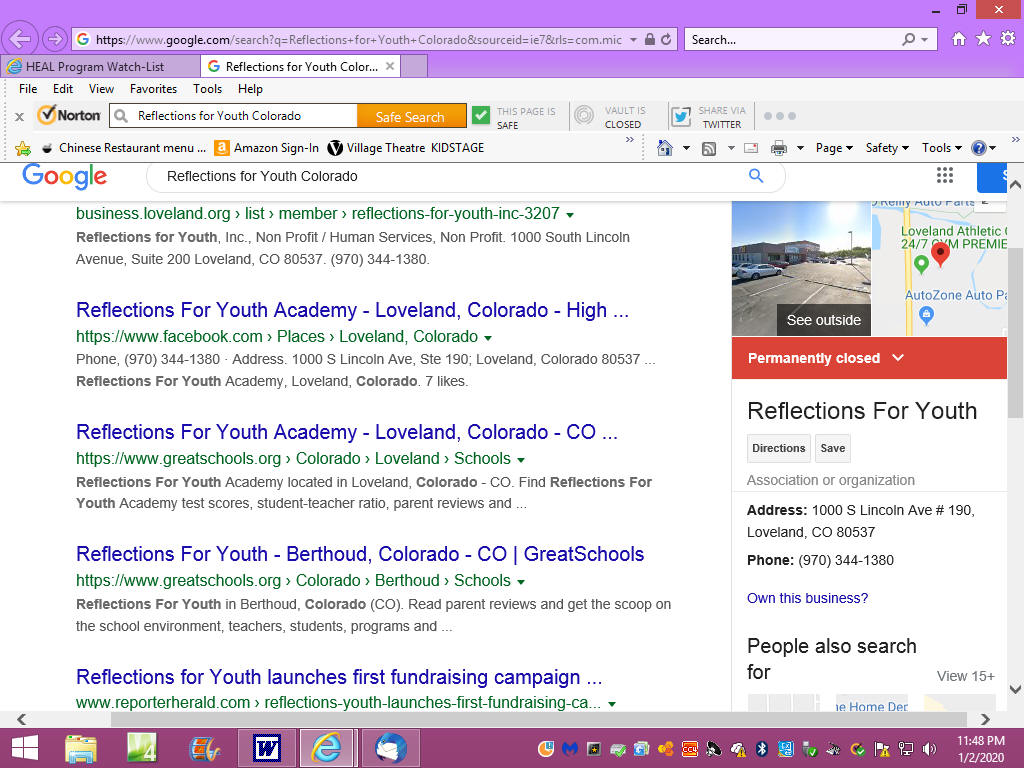This screenshot has width=1024, height=768.
Task: Click the command bar Home icon
Action: click(x=665, y=148)
